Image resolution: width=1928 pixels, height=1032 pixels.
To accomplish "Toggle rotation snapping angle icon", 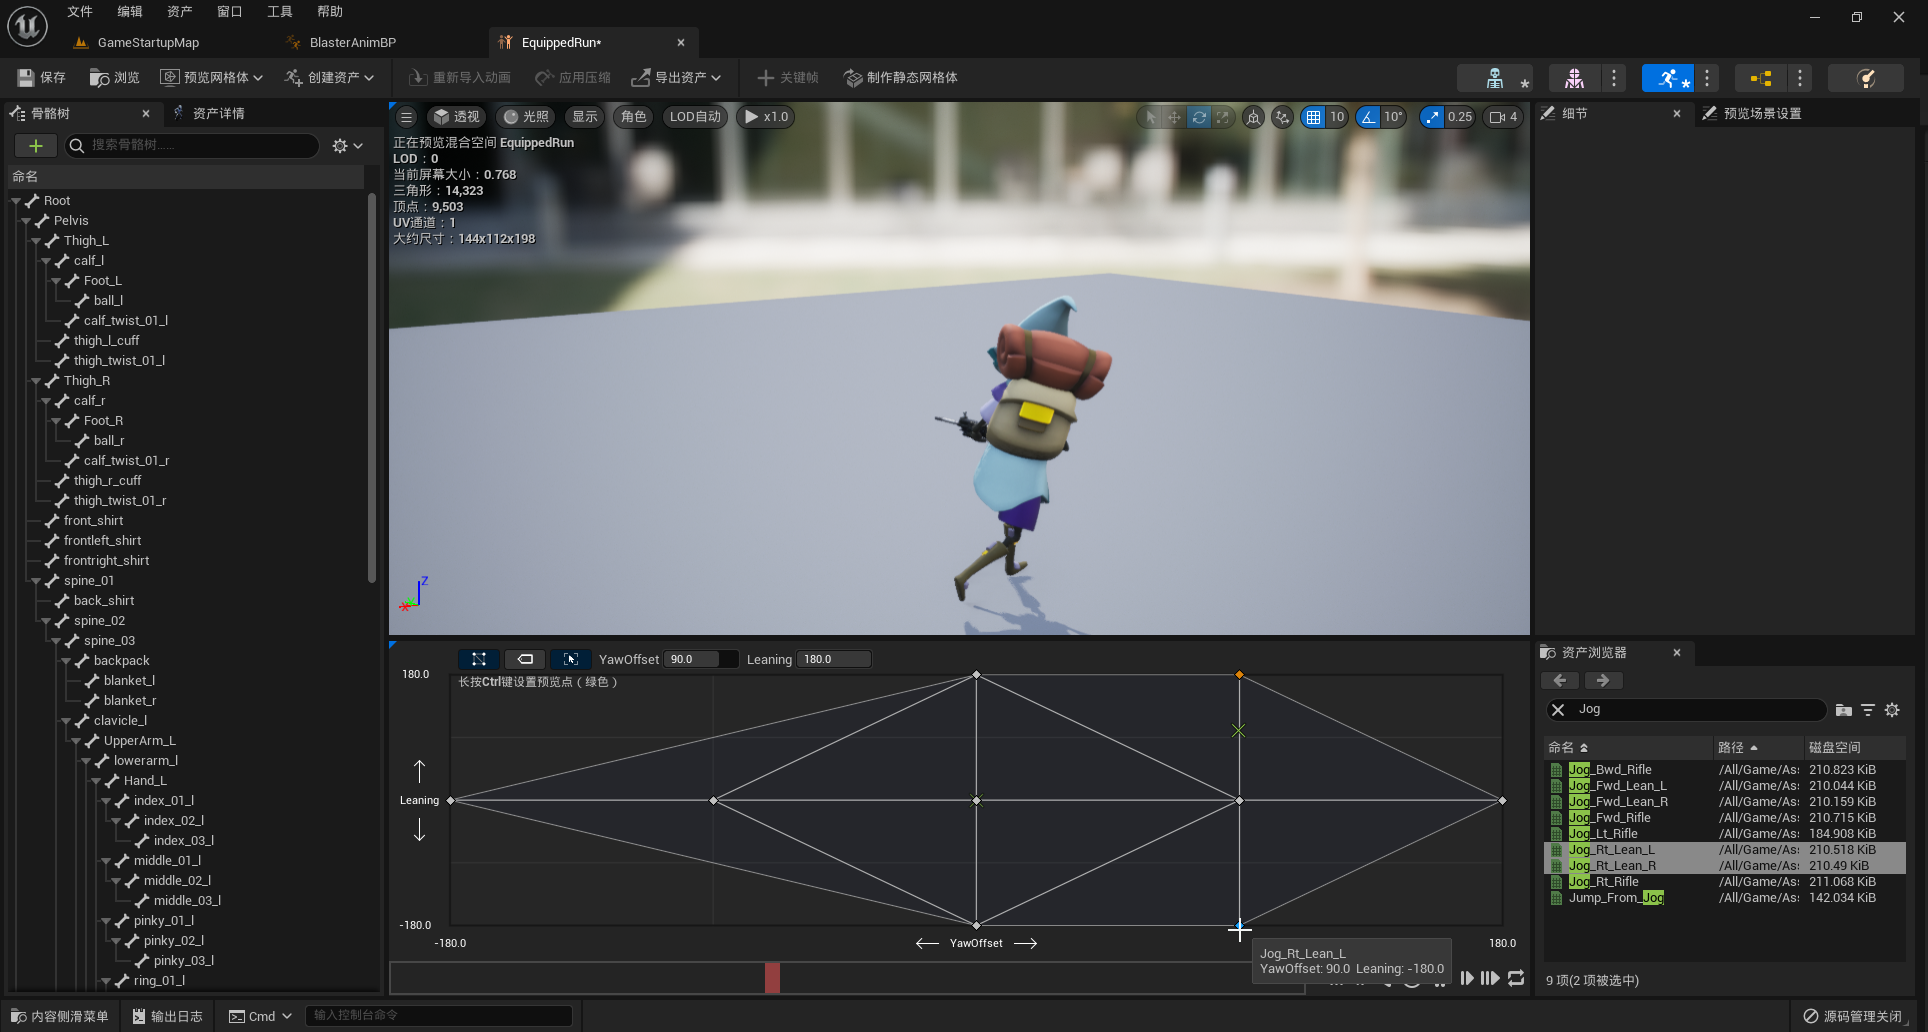I will pyautogui.click(x=1368, y=117).
